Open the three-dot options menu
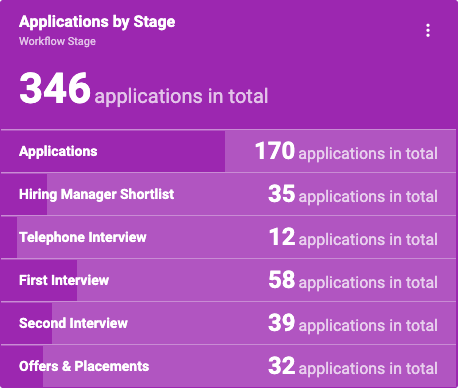This screenshot has width=458, height=388. point(428,30)
